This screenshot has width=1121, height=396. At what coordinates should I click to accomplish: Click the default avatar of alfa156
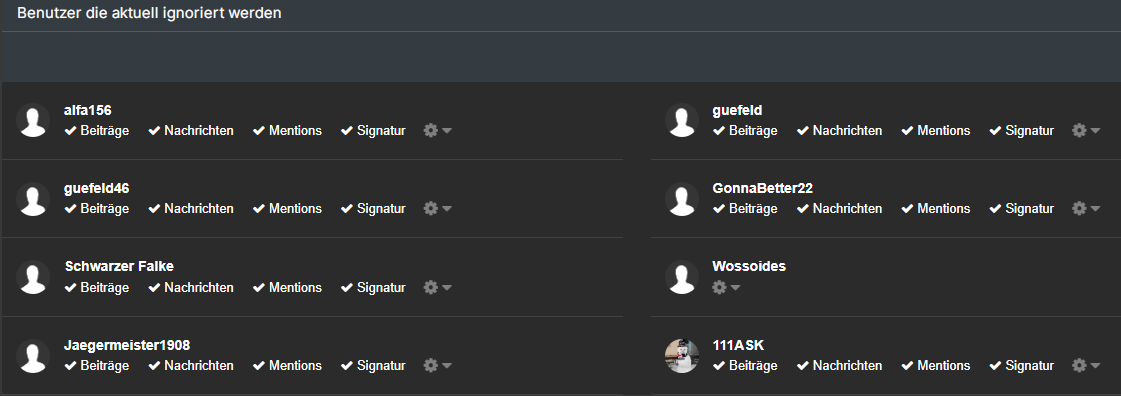coord(33,120)
